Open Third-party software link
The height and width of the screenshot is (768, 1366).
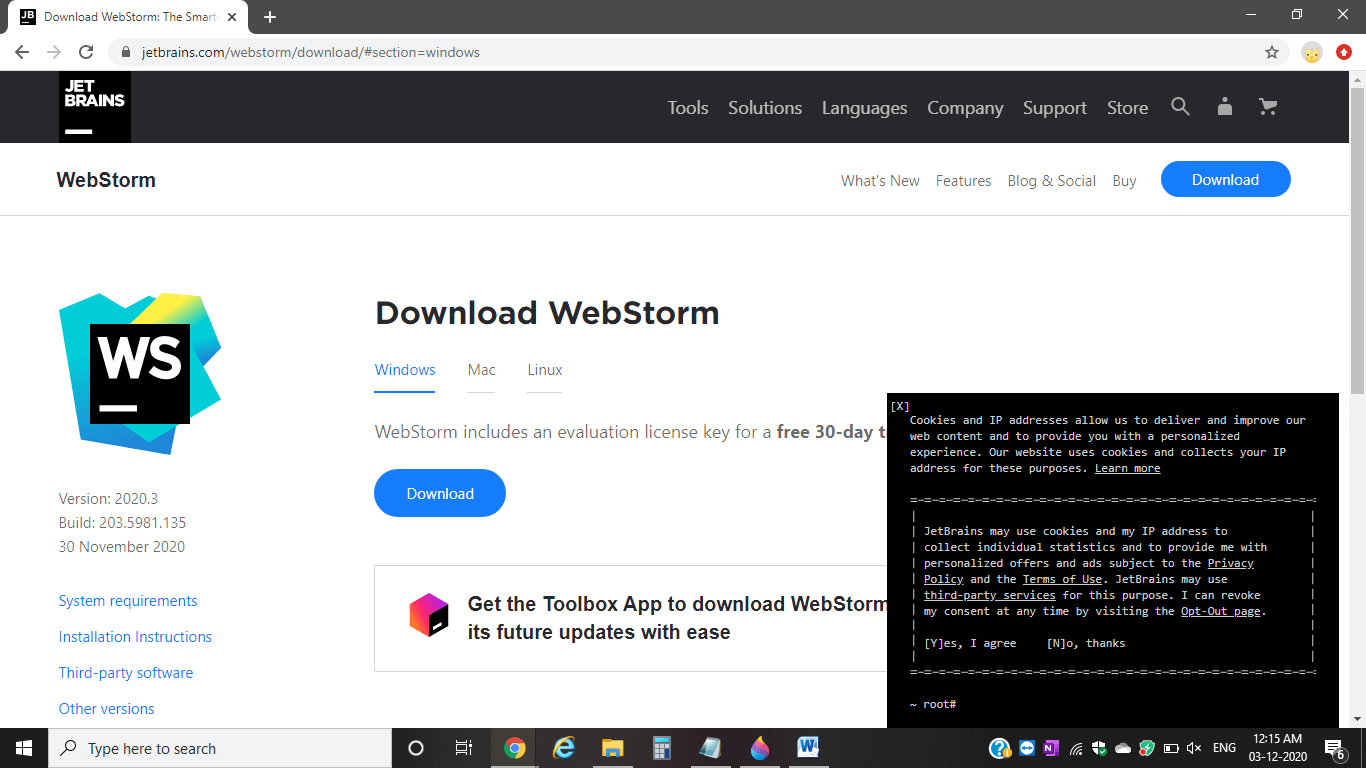[126, 673]
